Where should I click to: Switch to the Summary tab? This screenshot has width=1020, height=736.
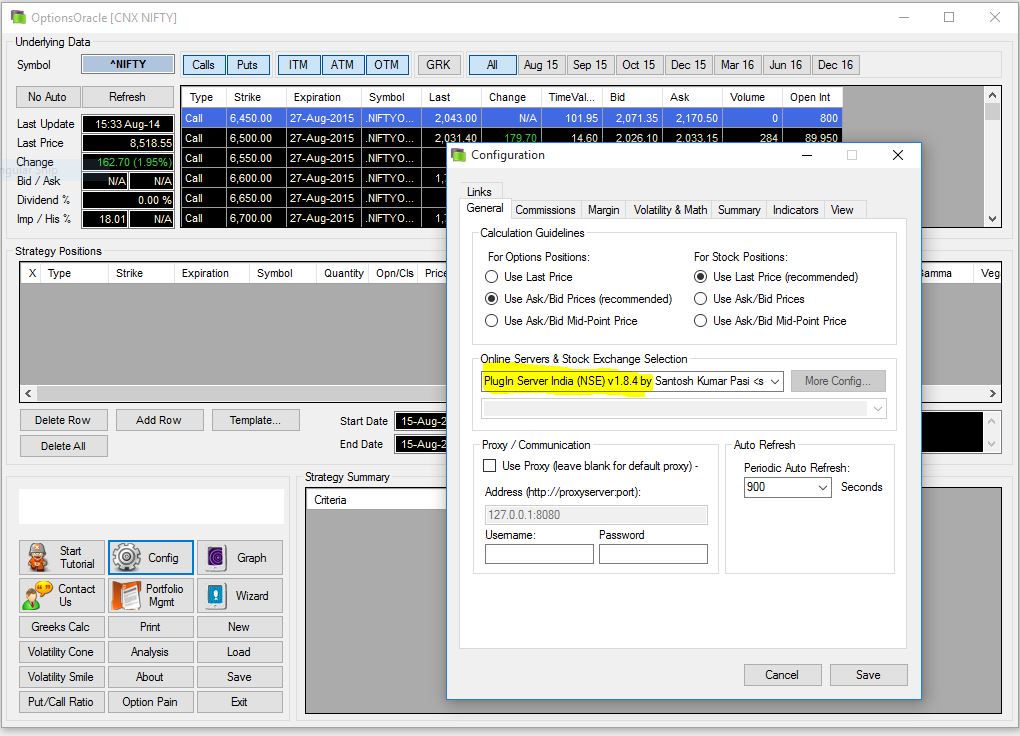739,210
